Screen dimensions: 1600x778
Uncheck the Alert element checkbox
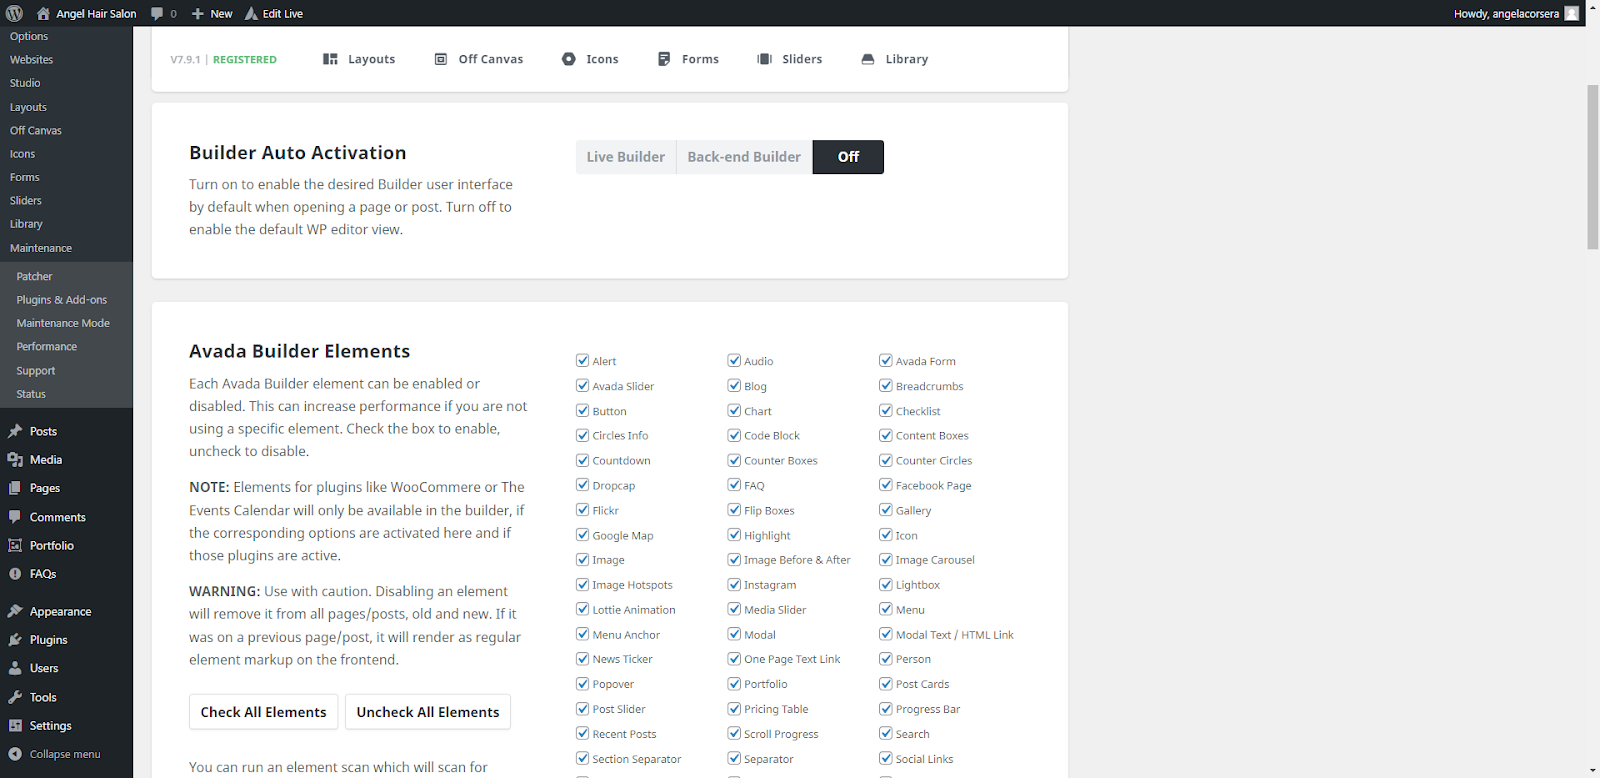[582, 361]
